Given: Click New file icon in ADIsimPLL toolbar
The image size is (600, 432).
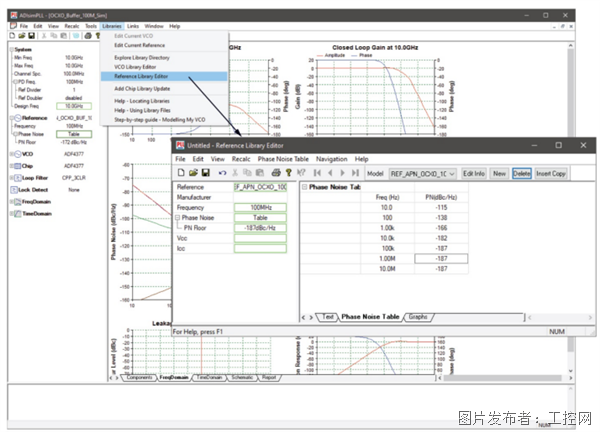Looking at the screenshot, I should [x=12, y=36].
